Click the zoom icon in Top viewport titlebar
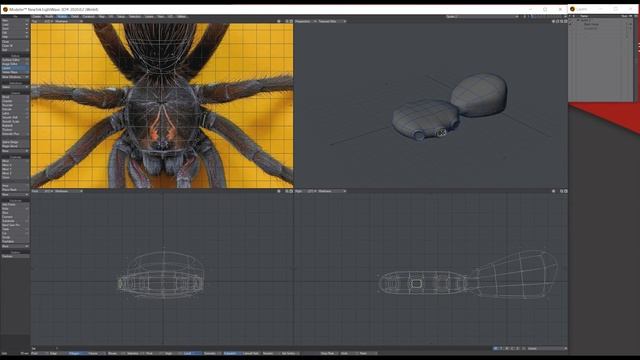This screenshot has width=640, height=360. tap(287, 21)
